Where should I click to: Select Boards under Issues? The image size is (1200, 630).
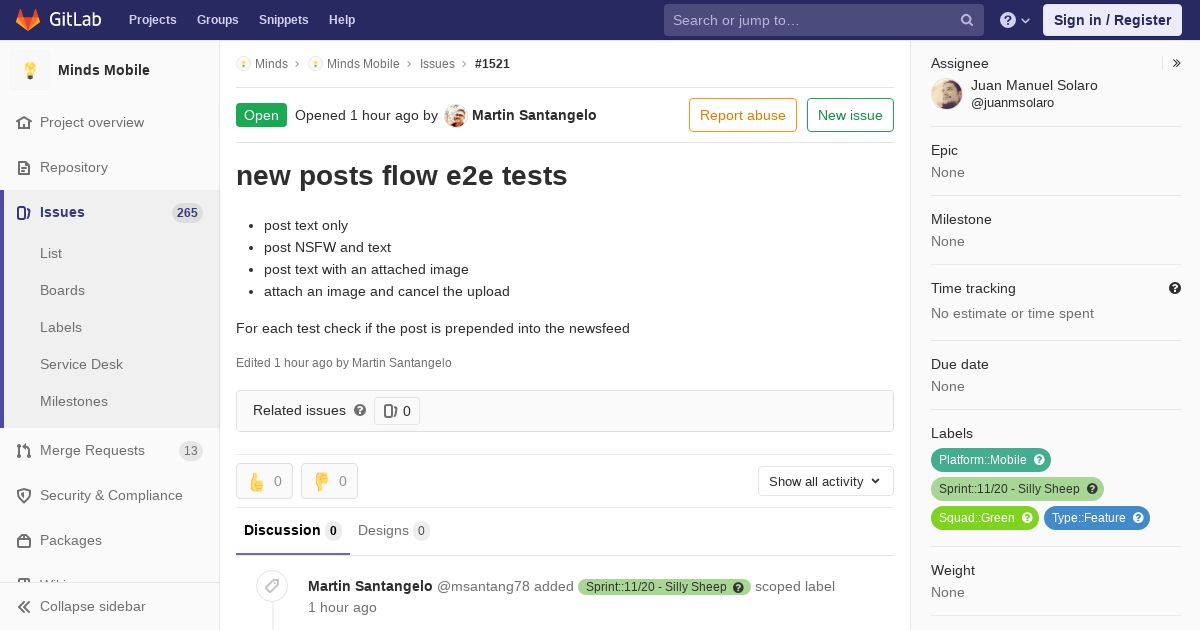click(x=62, y=290)
